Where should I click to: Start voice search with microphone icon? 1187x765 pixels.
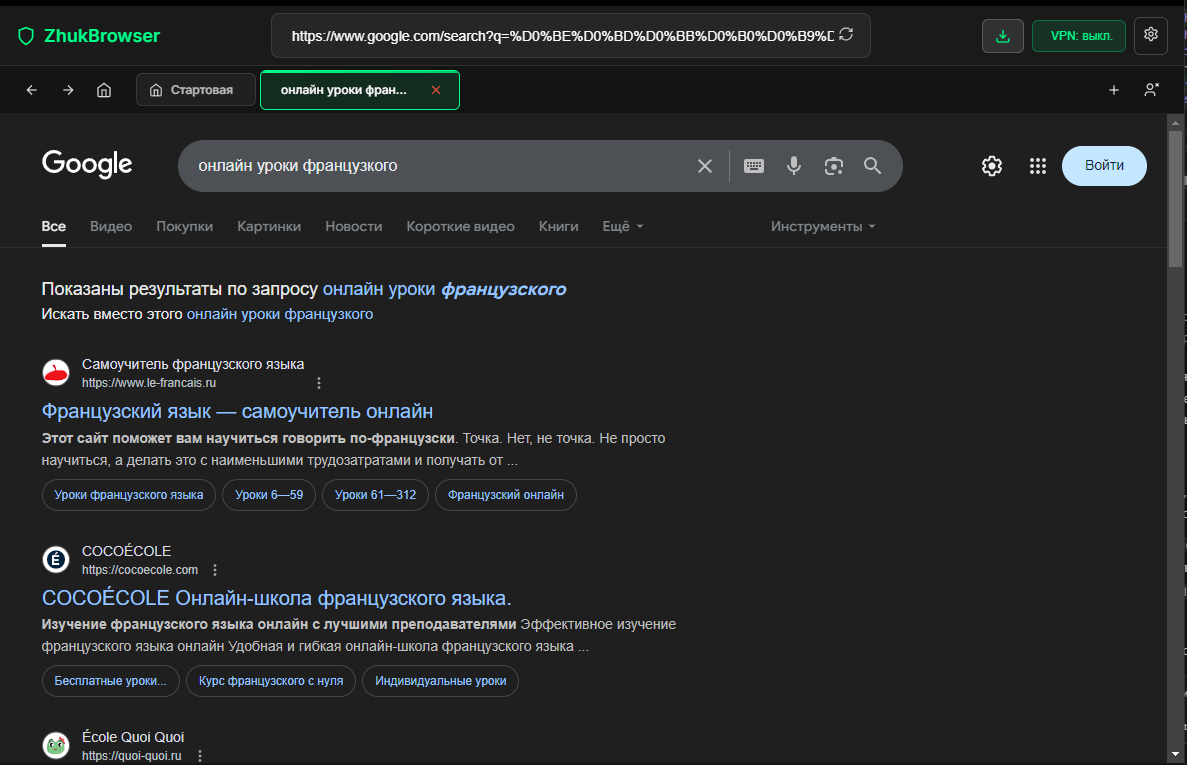[793, 166]
